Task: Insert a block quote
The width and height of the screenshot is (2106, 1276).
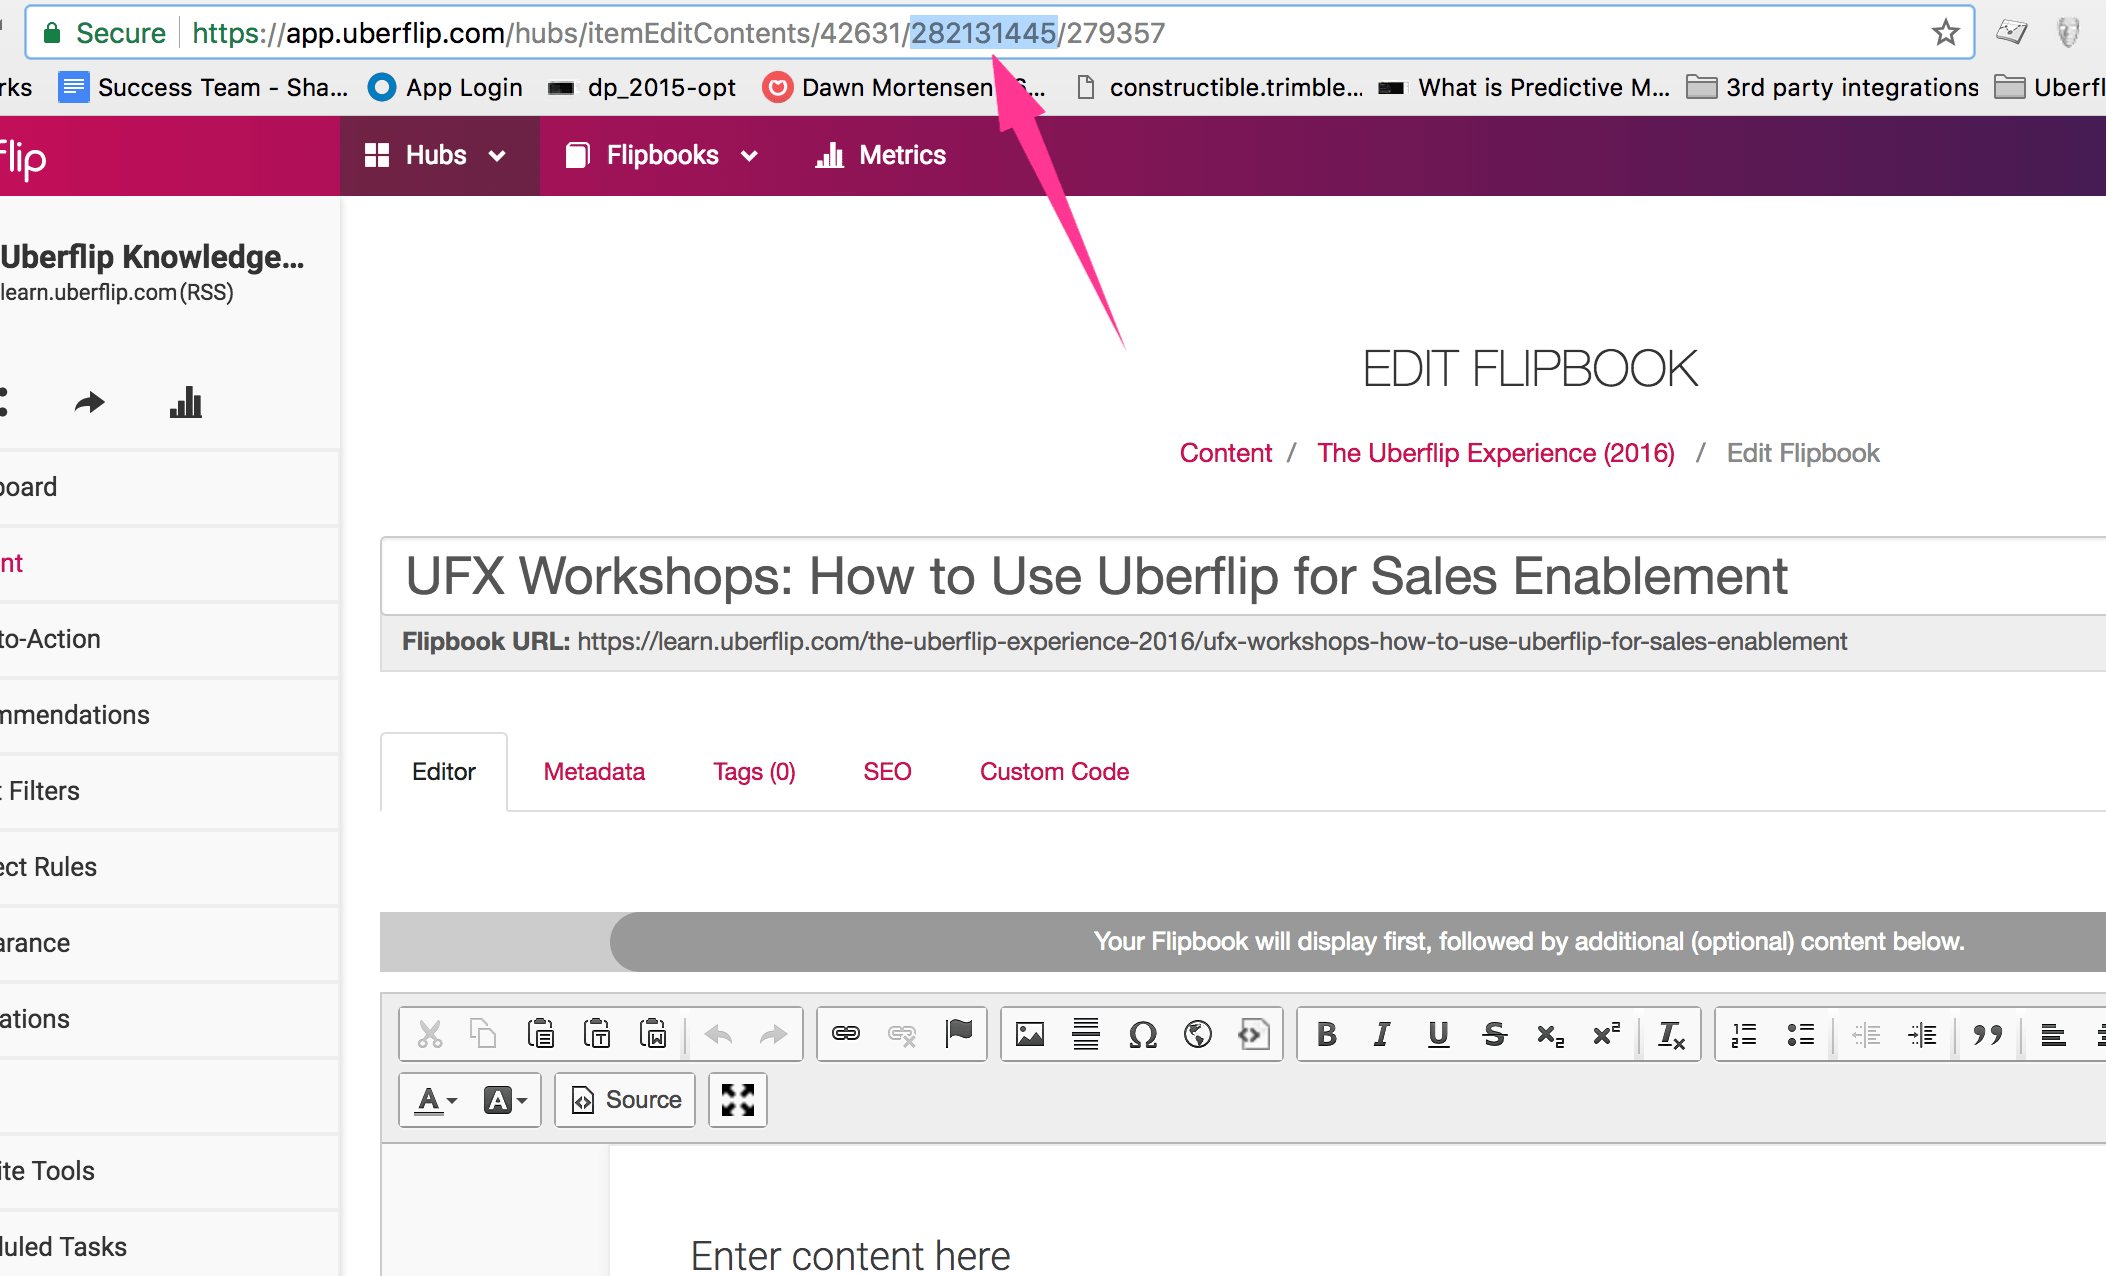Action: pos(1987,1034)
